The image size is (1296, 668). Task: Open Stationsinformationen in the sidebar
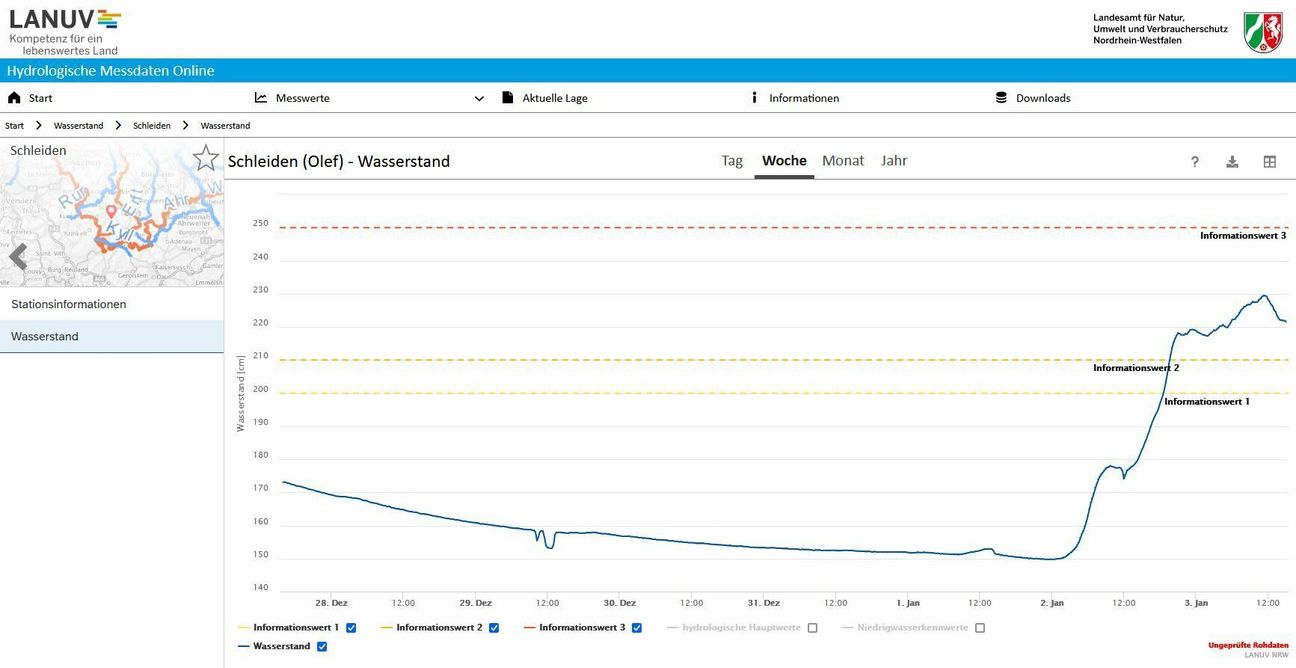point(69,304)
